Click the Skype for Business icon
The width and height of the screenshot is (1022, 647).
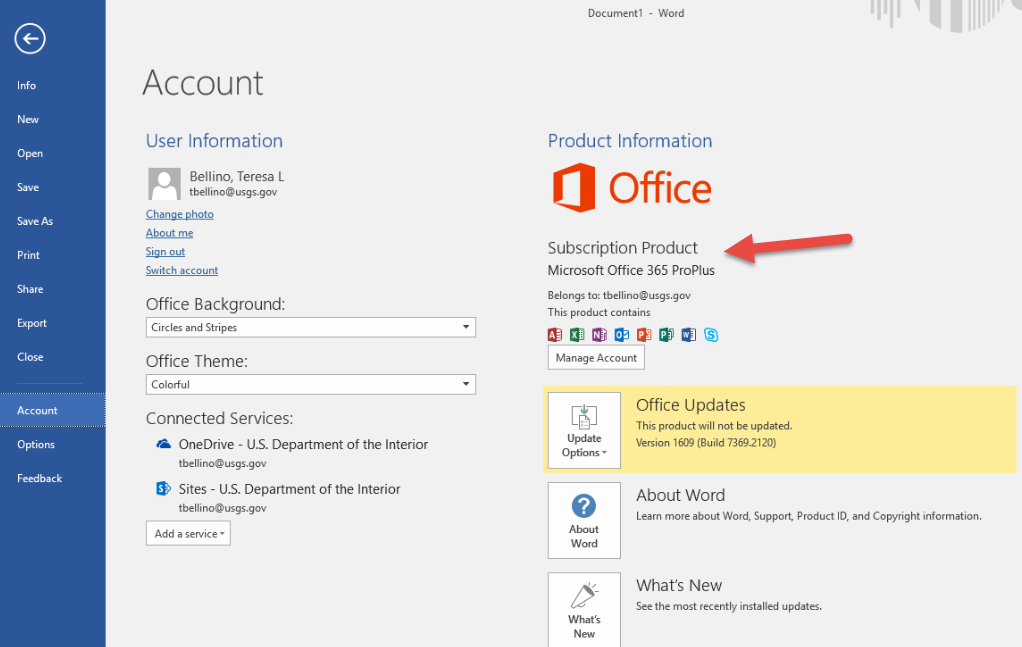point(711,335)
